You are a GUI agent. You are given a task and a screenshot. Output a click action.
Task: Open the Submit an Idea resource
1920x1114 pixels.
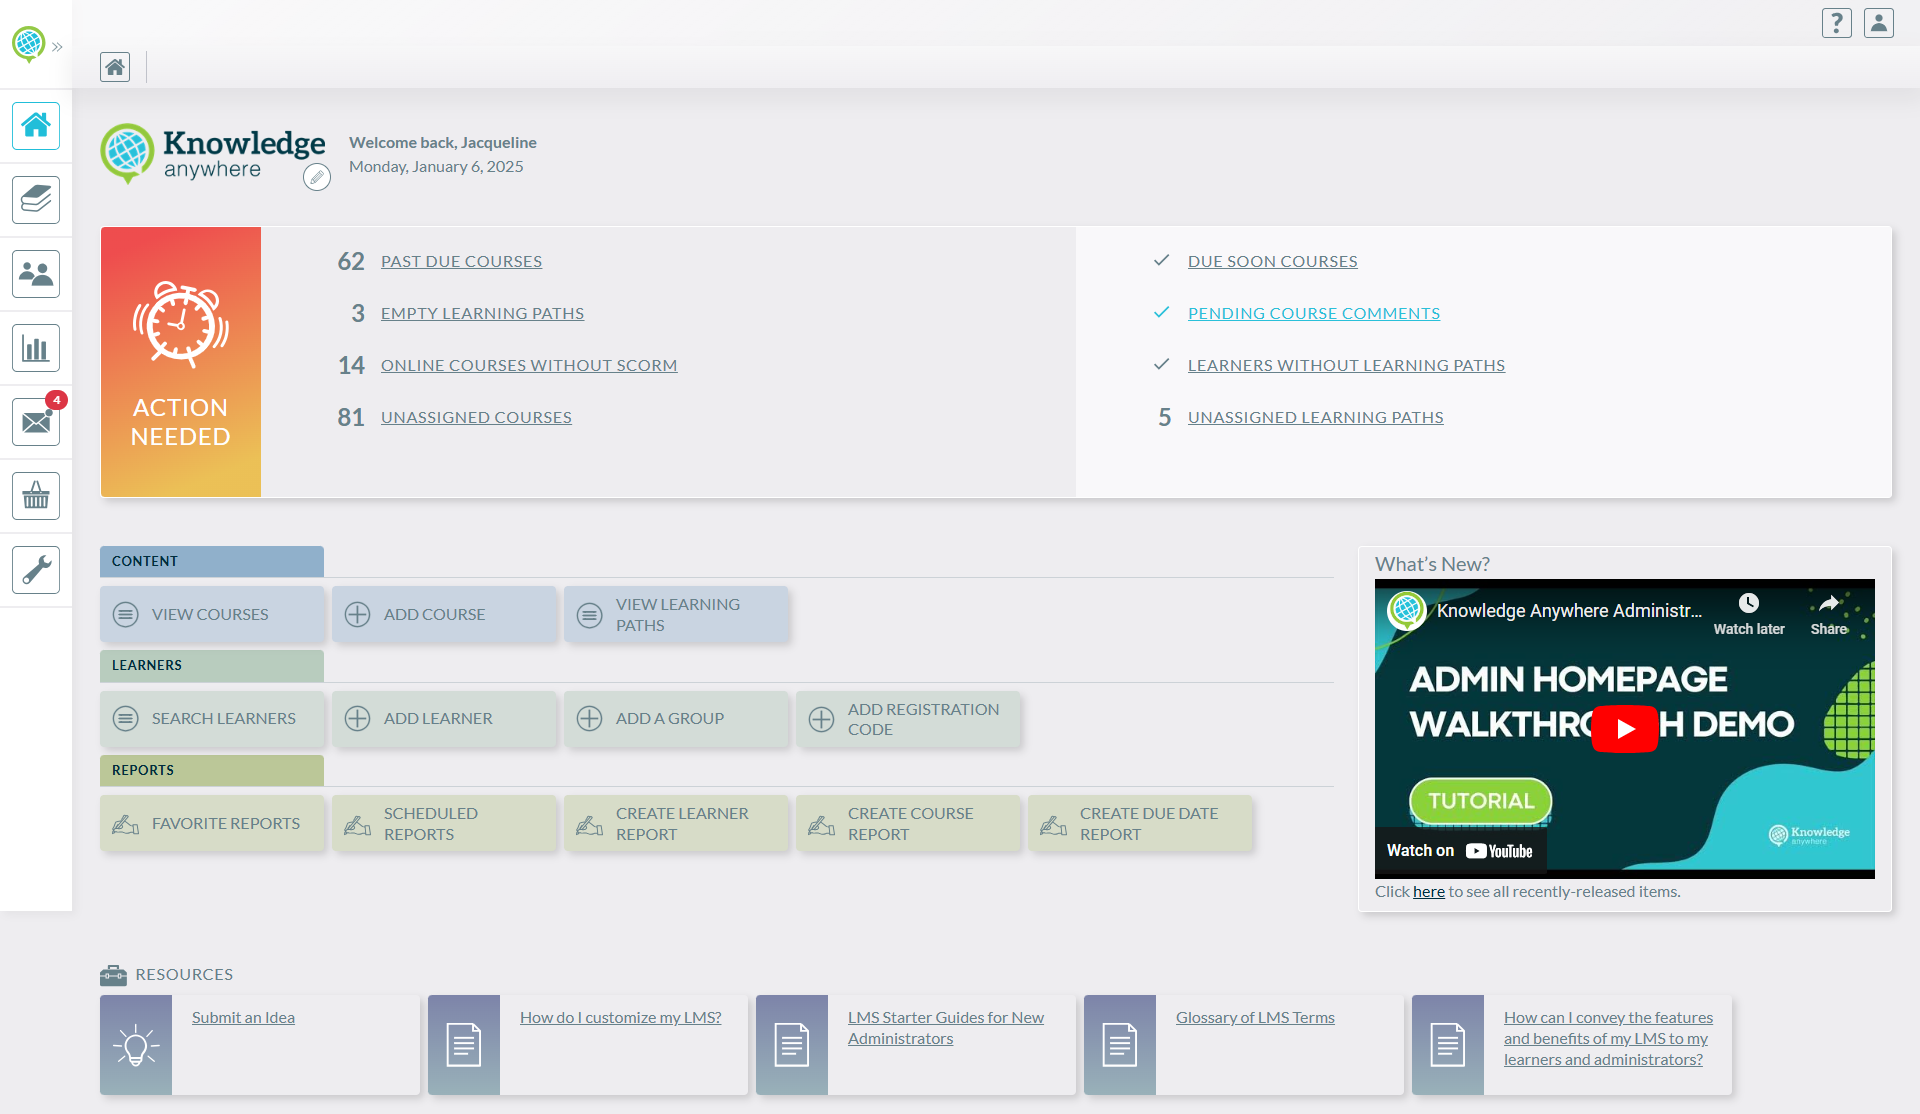[x=243, y=1017]
